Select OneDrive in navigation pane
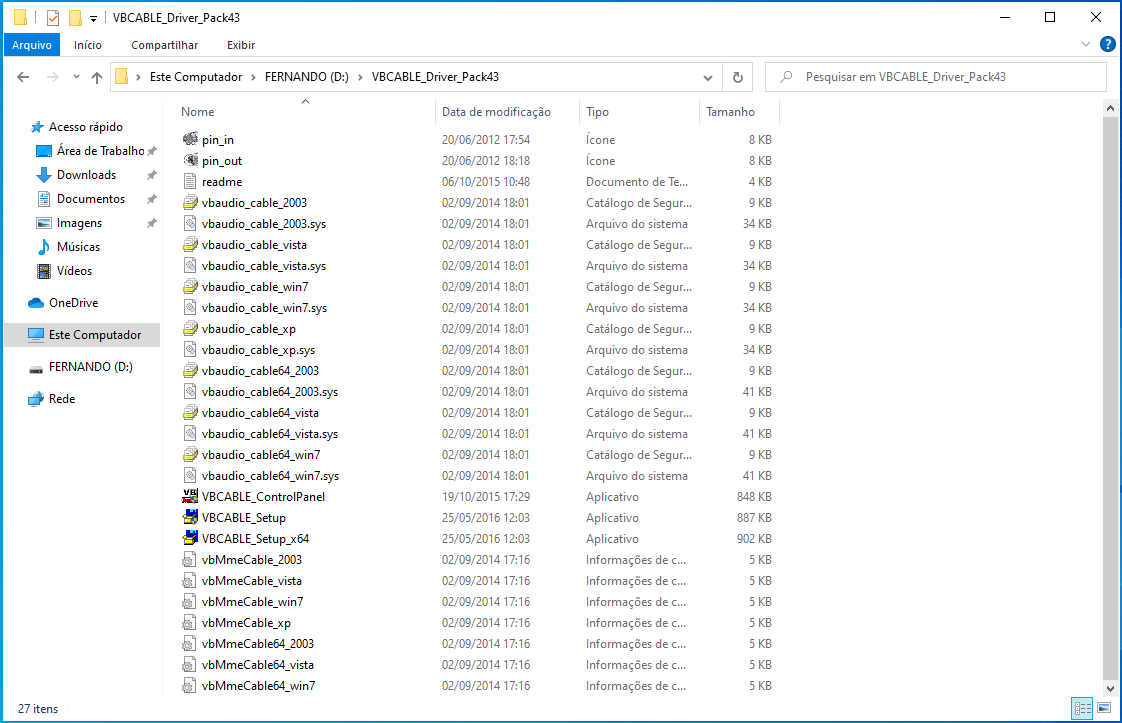This screenshot has width=1122, height=723. click(x=73, y=303)
